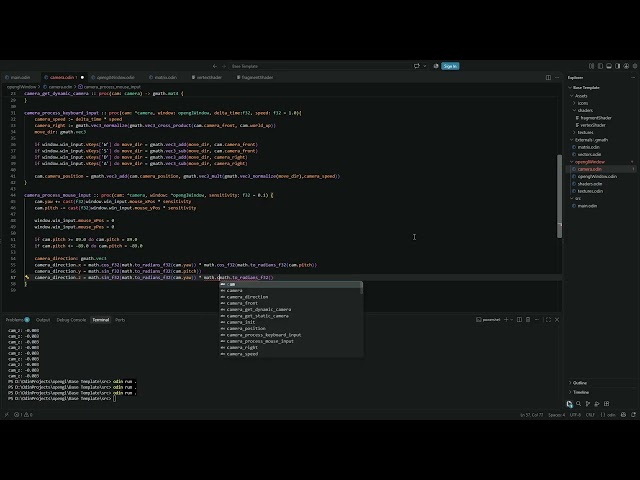Switch to the matrix.odin editor tab

pos(165,77)
